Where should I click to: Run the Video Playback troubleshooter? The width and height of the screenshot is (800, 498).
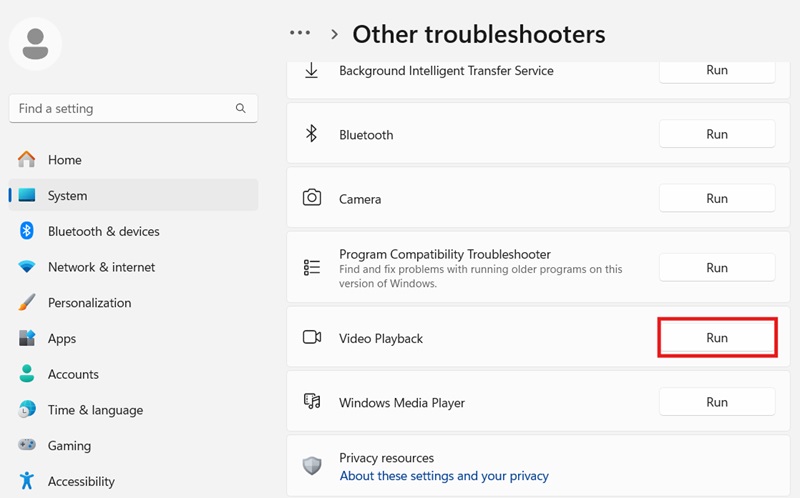click(717, 337)
